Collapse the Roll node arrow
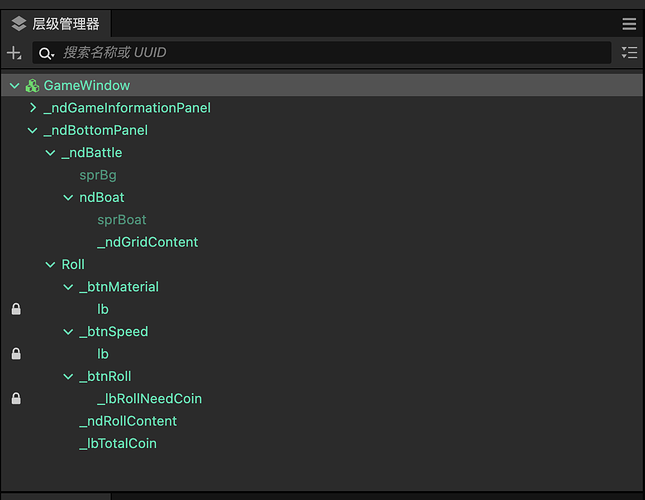The image size is (645, 500). click(51, 265)
